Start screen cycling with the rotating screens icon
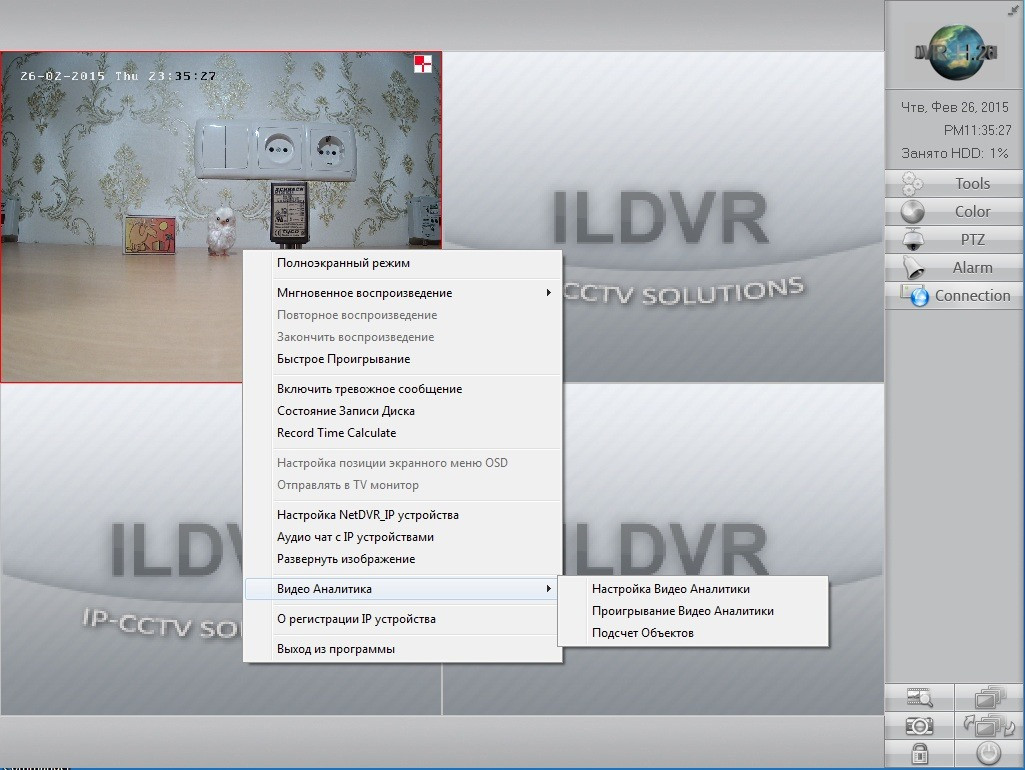The width and height of the screenshot is (1025, 770). click(988, 725)
